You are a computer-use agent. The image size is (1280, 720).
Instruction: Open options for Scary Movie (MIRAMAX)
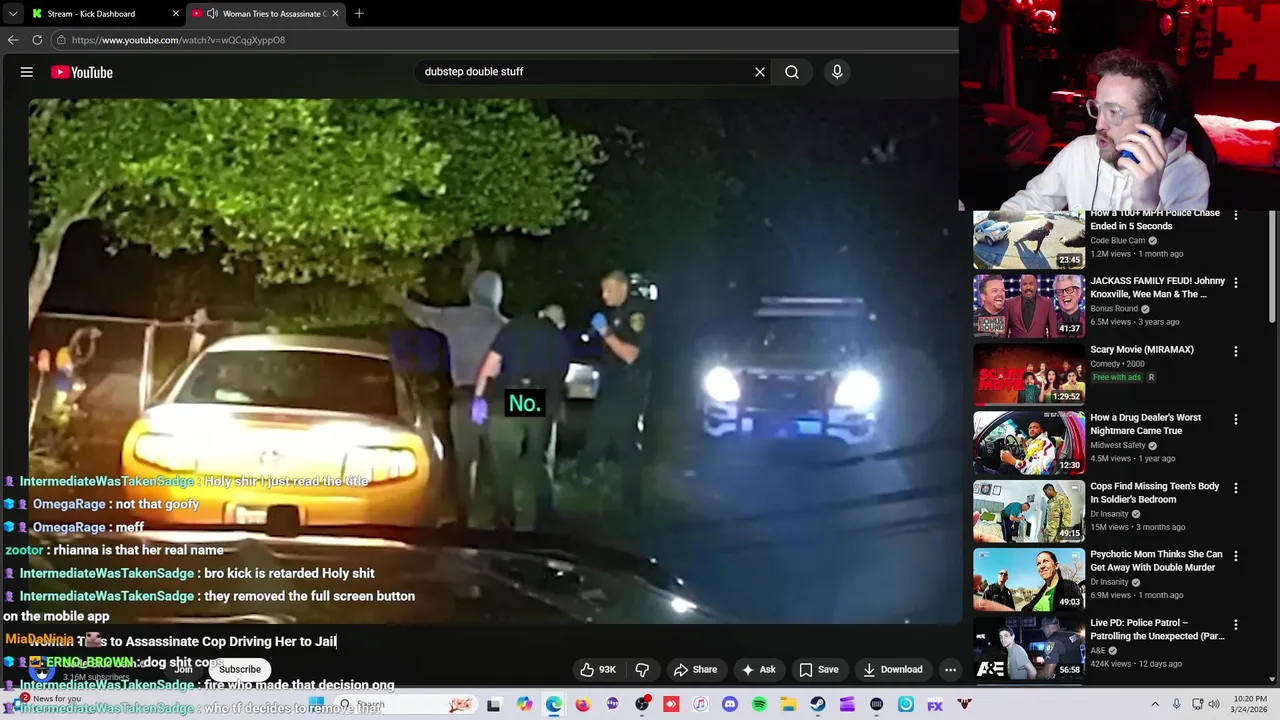(x=1236, y=352)
